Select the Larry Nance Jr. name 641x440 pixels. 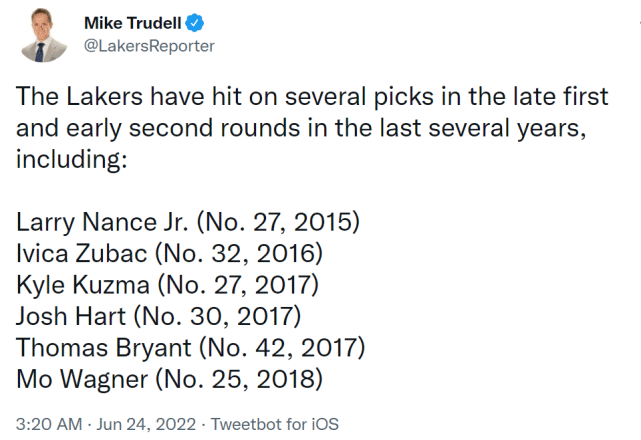tap(103, 223)
